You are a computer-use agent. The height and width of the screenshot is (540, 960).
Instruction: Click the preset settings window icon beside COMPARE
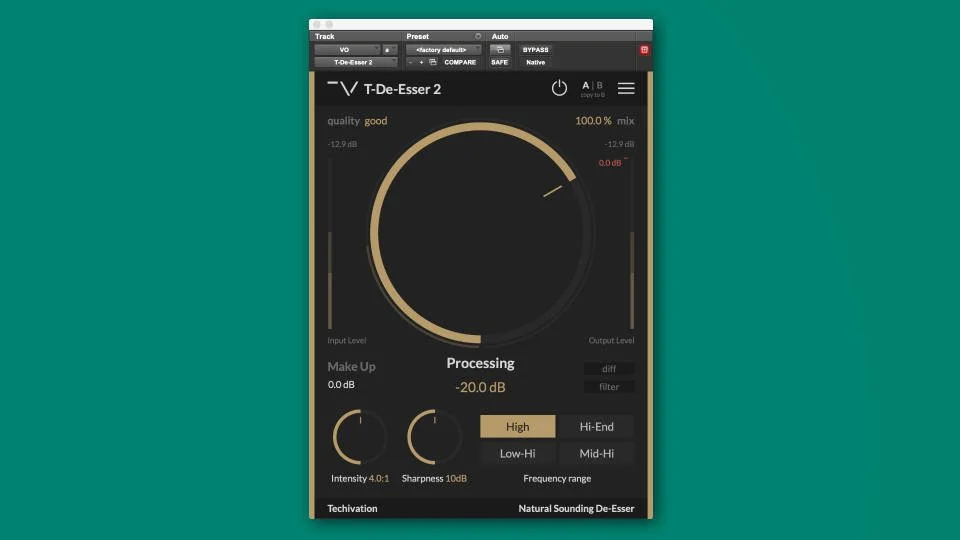click(433, 62)
